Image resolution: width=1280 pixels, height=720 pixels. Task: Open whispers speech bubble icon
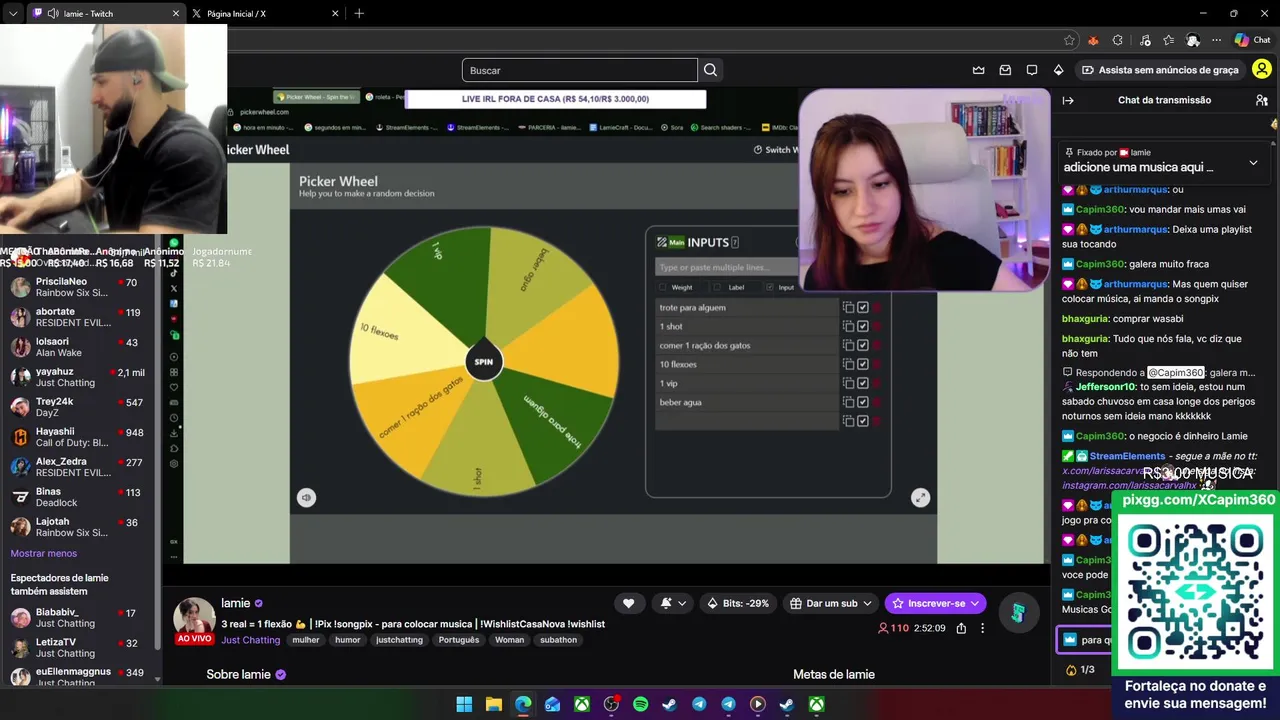click(x=1032, y=70)
